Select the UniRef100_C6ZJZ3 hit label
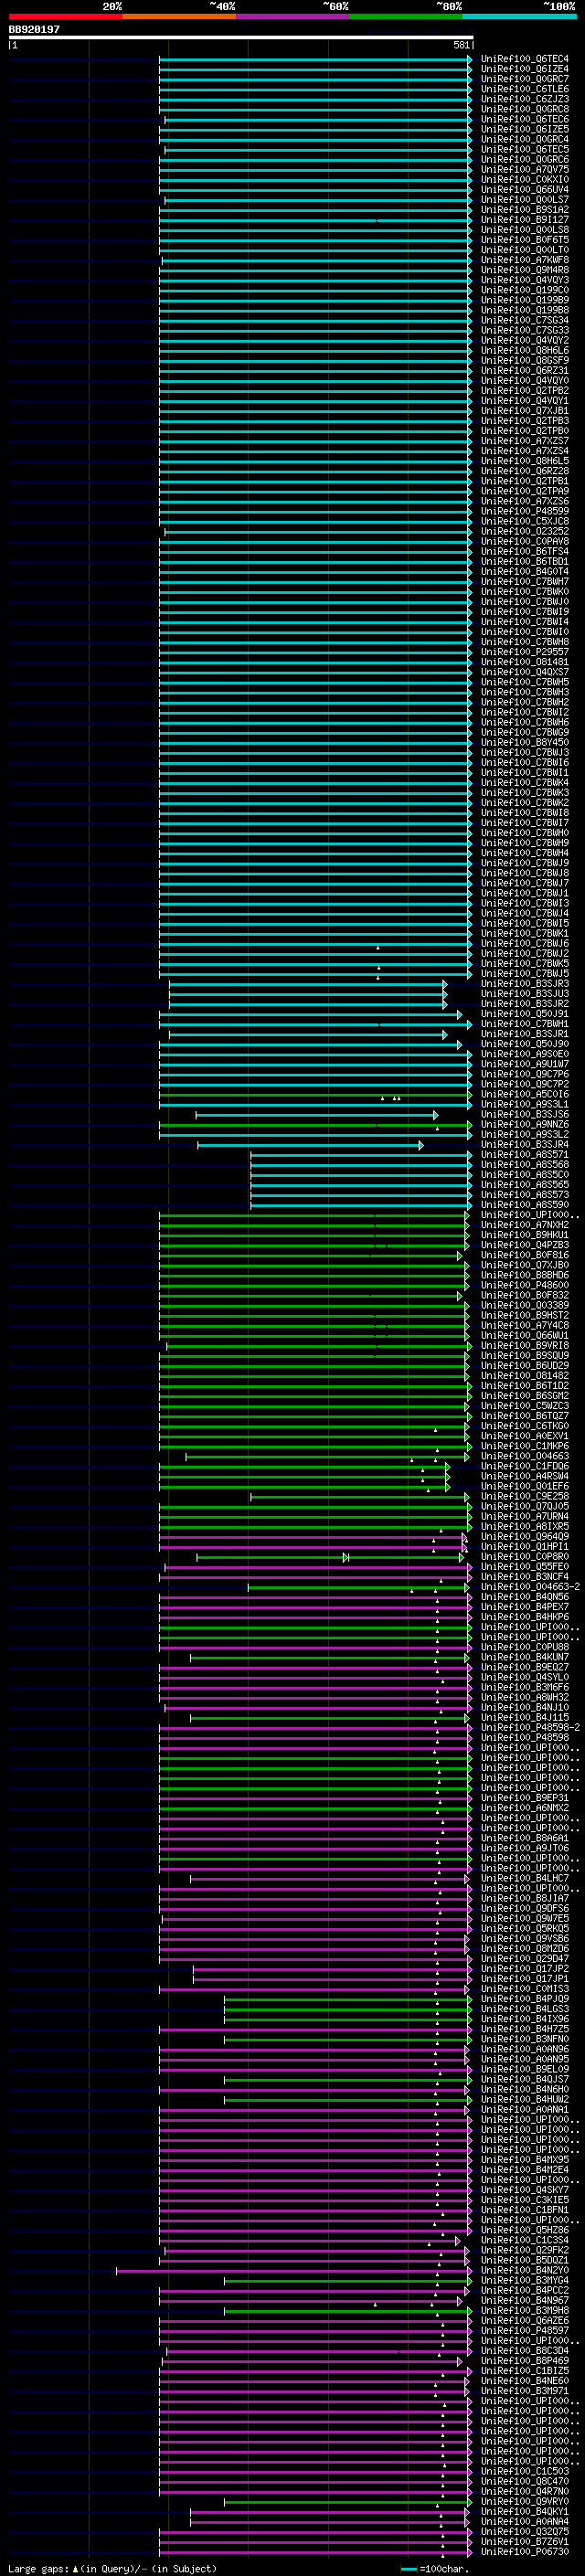 (525, 99)
